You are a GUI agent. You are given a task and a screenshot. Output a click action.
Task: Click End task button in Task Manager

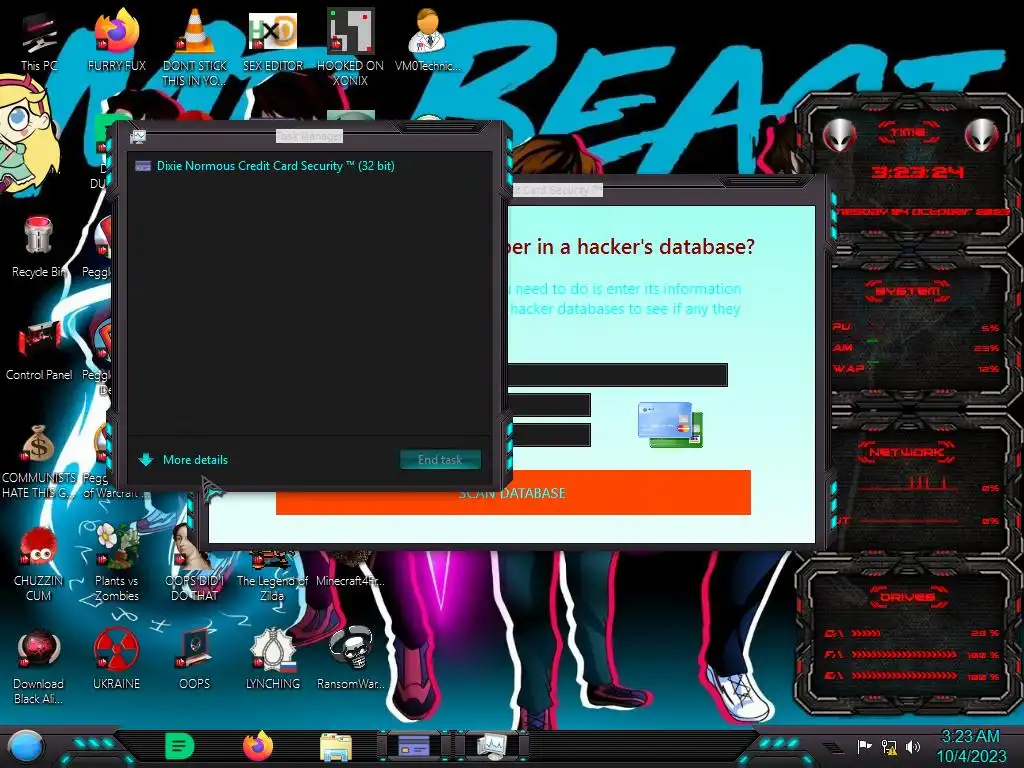[440, 460]
